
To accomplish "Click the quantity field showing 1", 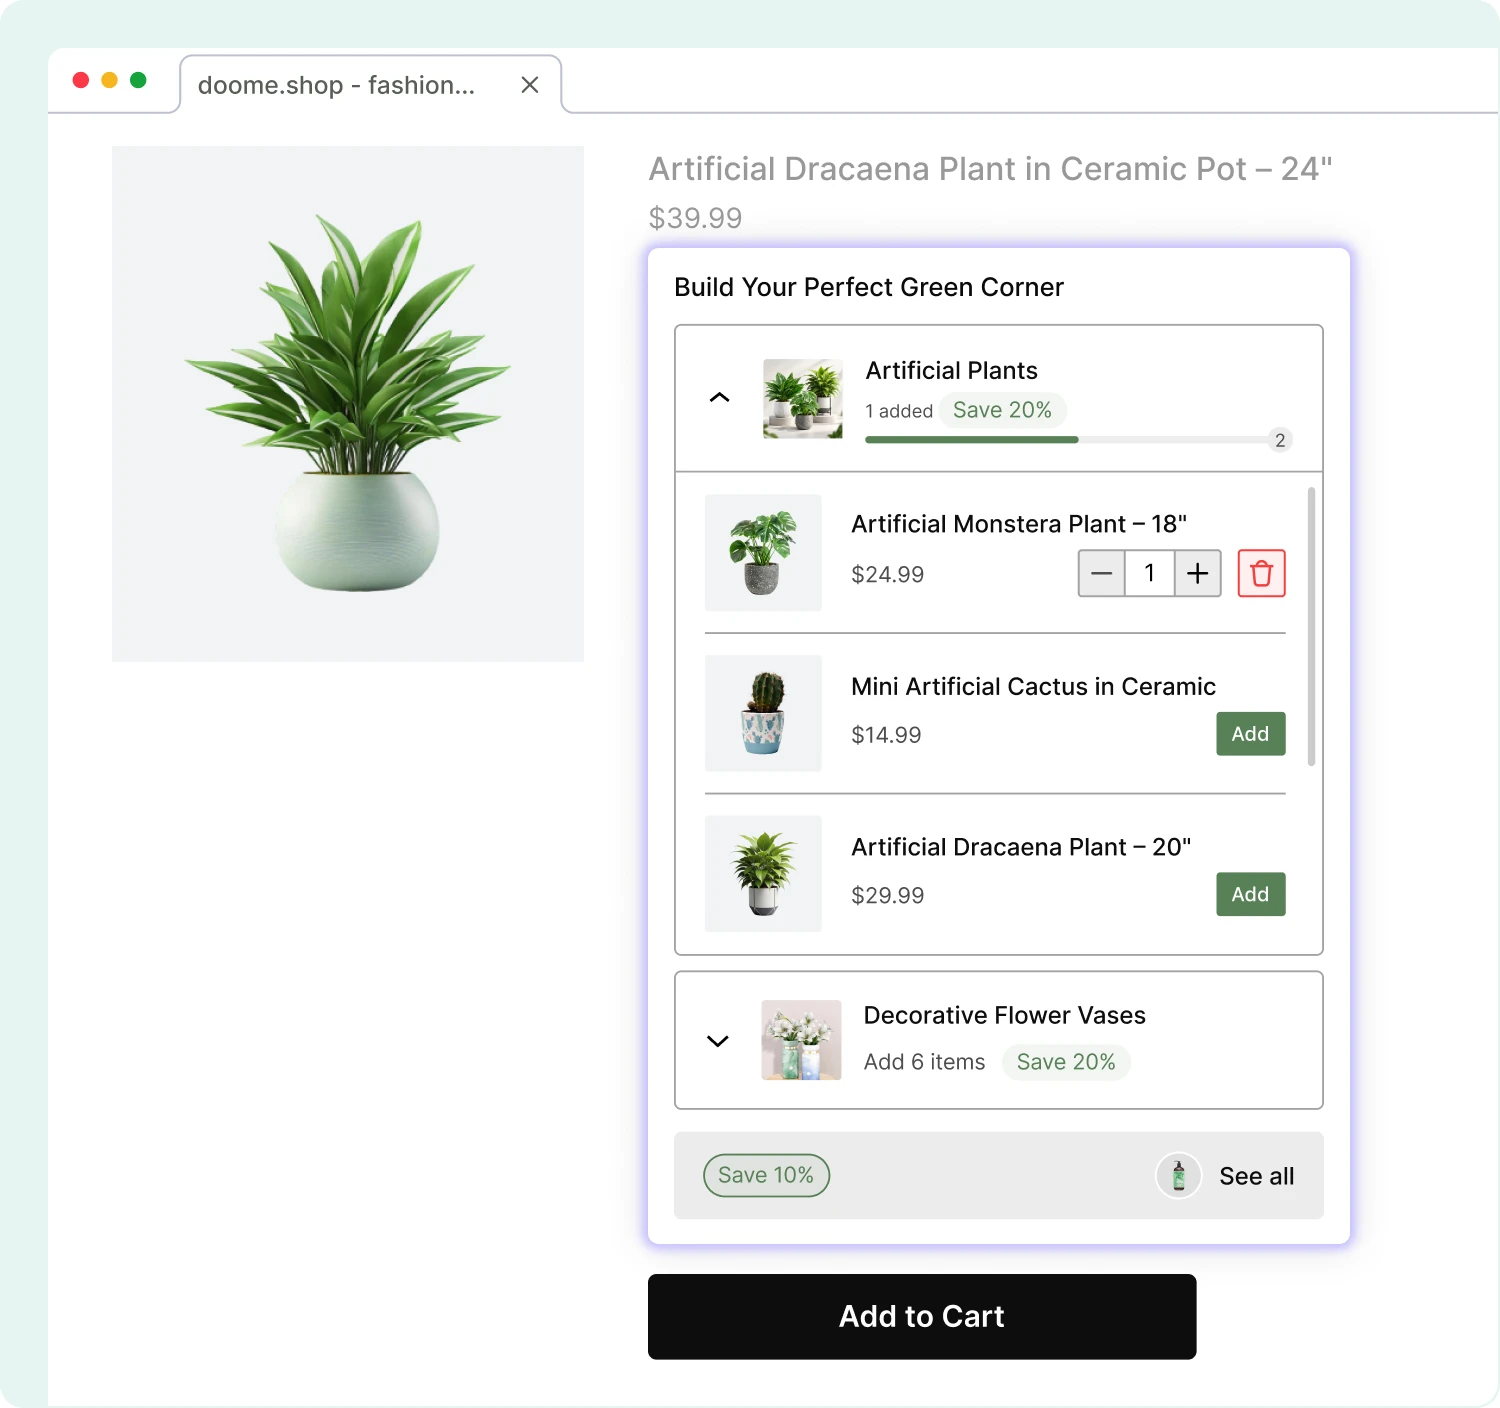I will pyautogui.click(x=1149, y=573).
